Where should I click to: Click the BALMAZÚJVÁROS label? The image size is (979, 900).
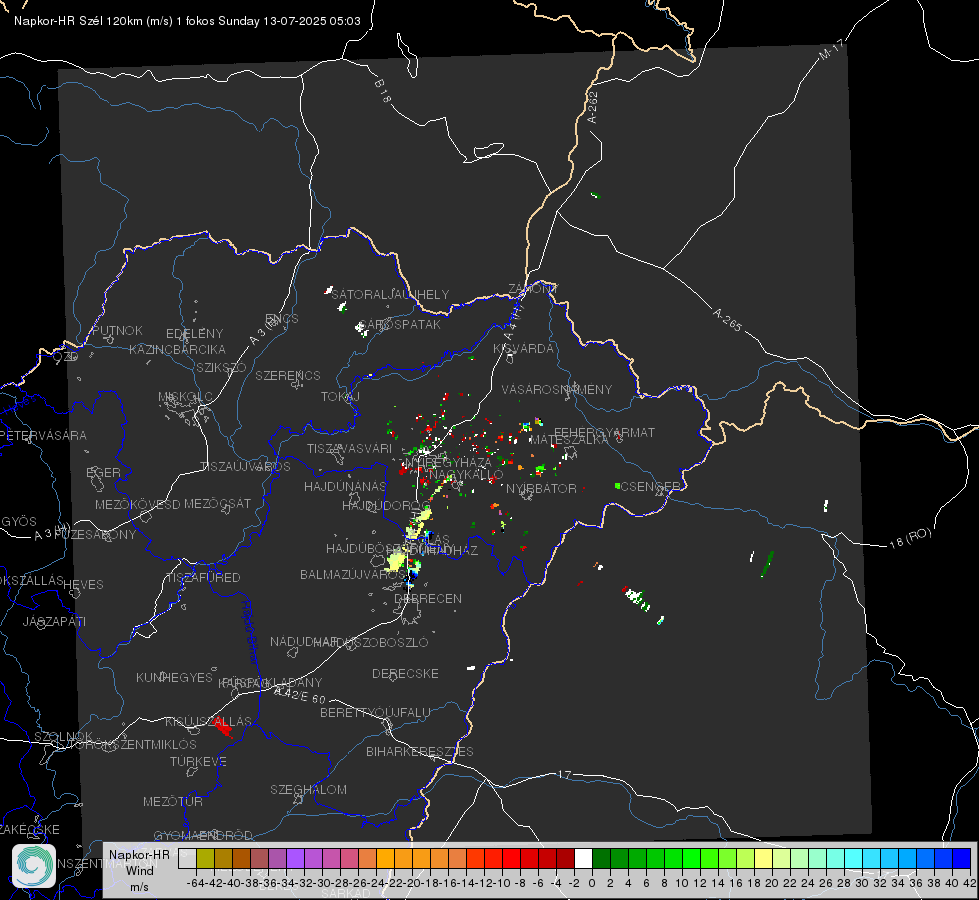(353, 574)
